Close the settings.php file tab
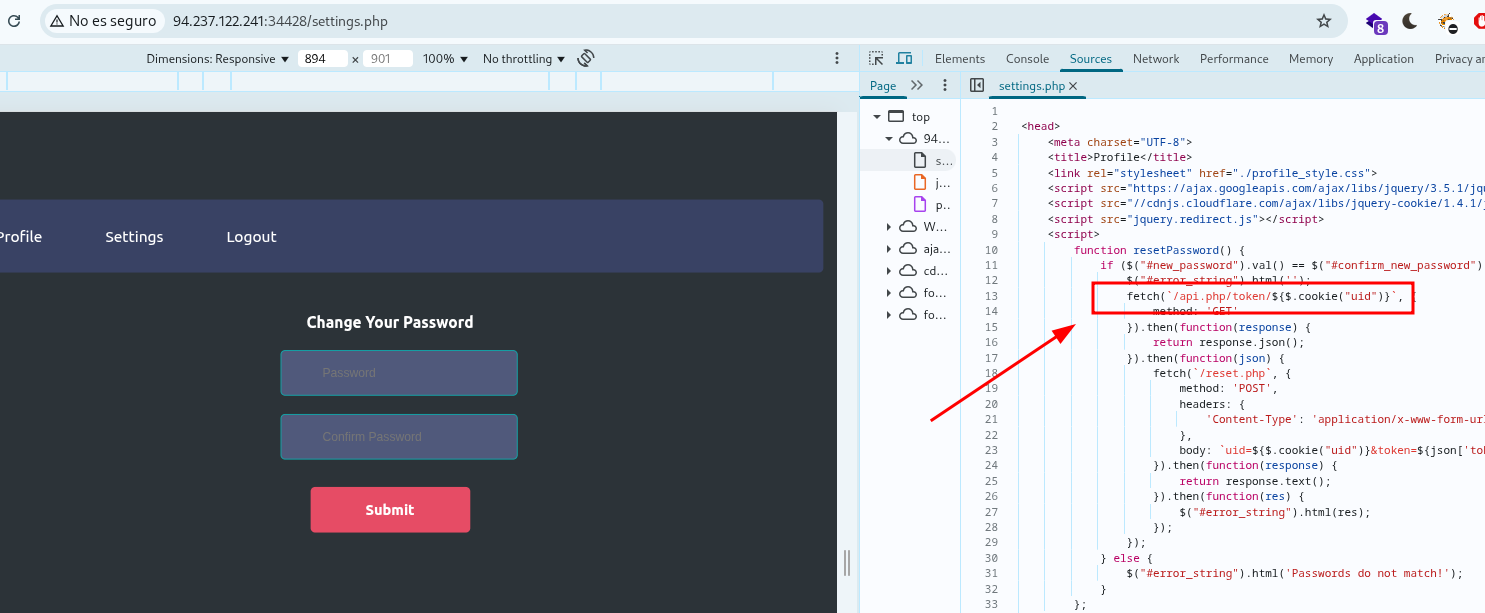Screen dimensions: 1485x613 1073,86
